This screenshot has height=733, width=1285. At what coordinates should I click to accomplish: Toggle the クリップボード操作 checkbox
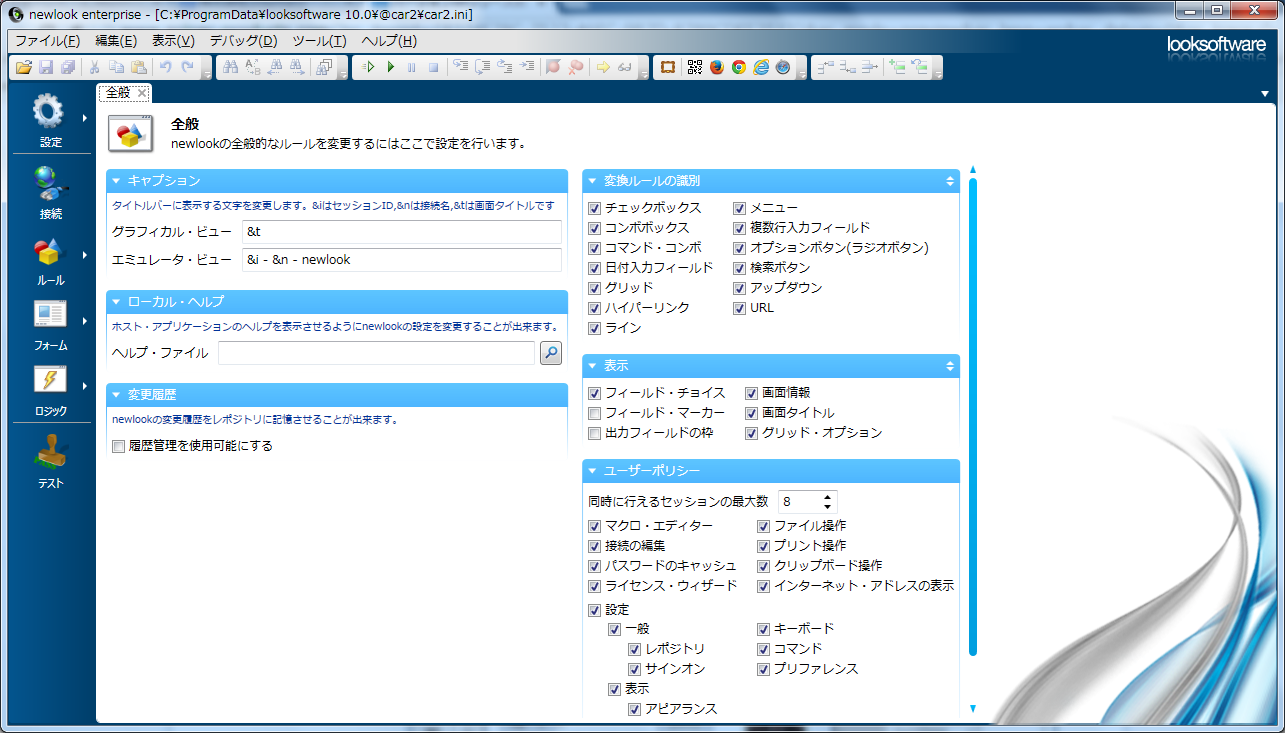pos(764,566)
